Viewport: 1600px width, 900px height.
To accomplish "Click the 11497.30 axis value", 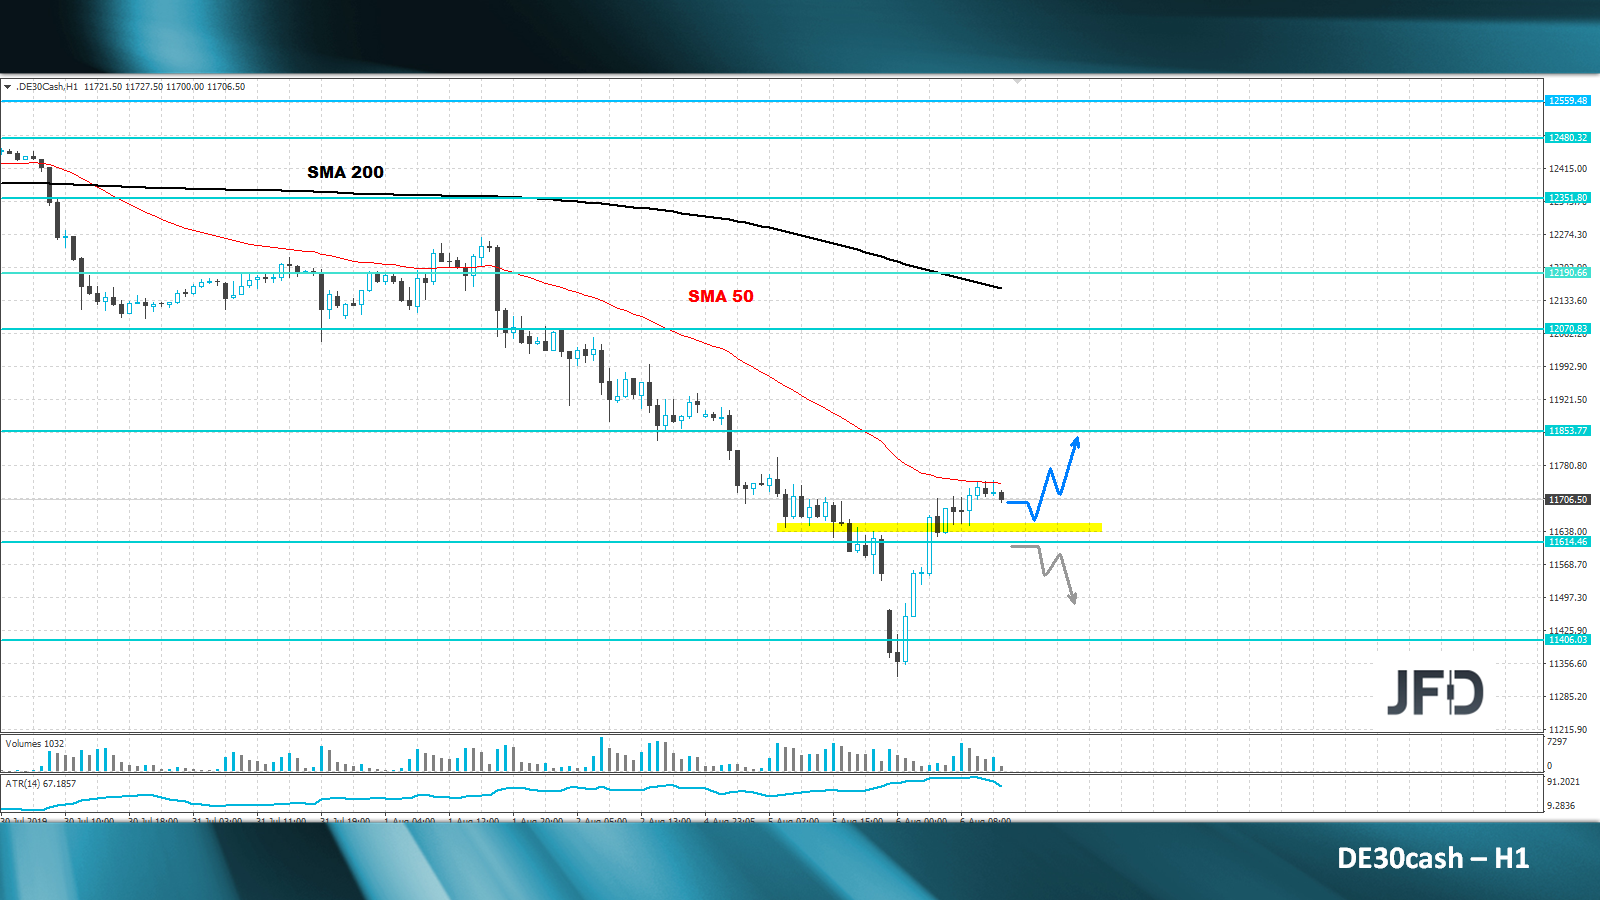I will [x=1568, y=598].
